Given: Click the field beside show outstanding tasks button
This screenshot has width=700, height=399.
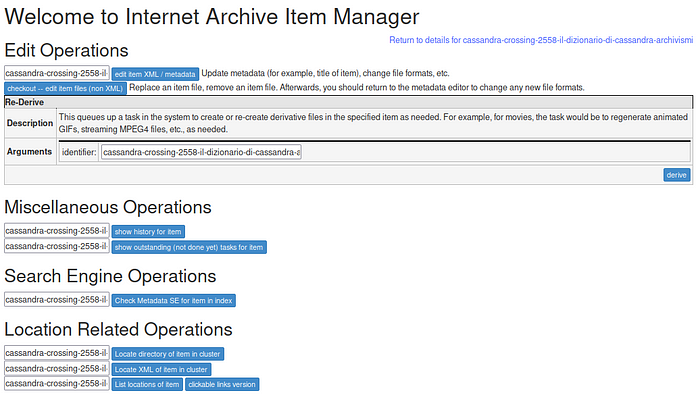Looking at the screenshot, I should point(57,246).
